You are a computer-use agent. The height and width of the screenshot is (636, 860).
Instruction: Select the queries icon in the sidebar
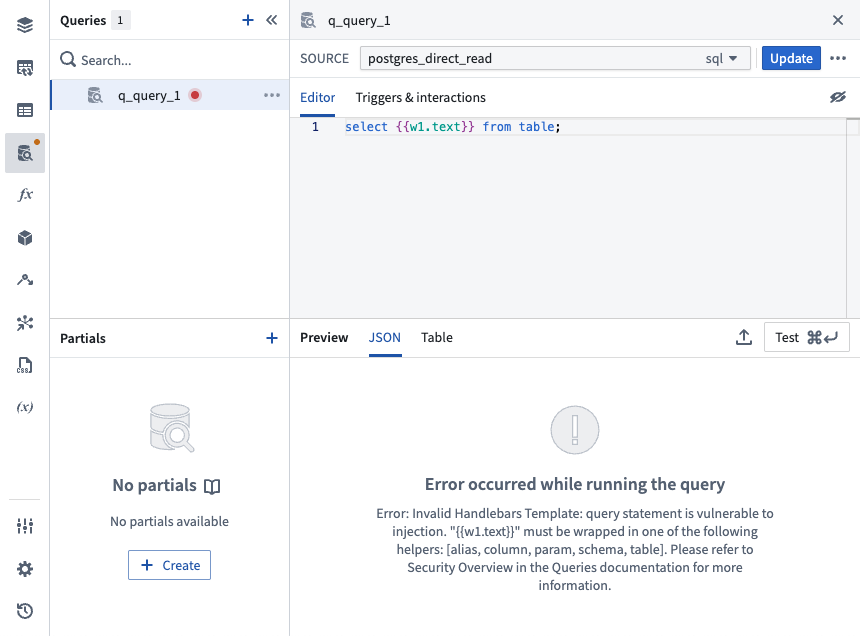tap(25, 153)
